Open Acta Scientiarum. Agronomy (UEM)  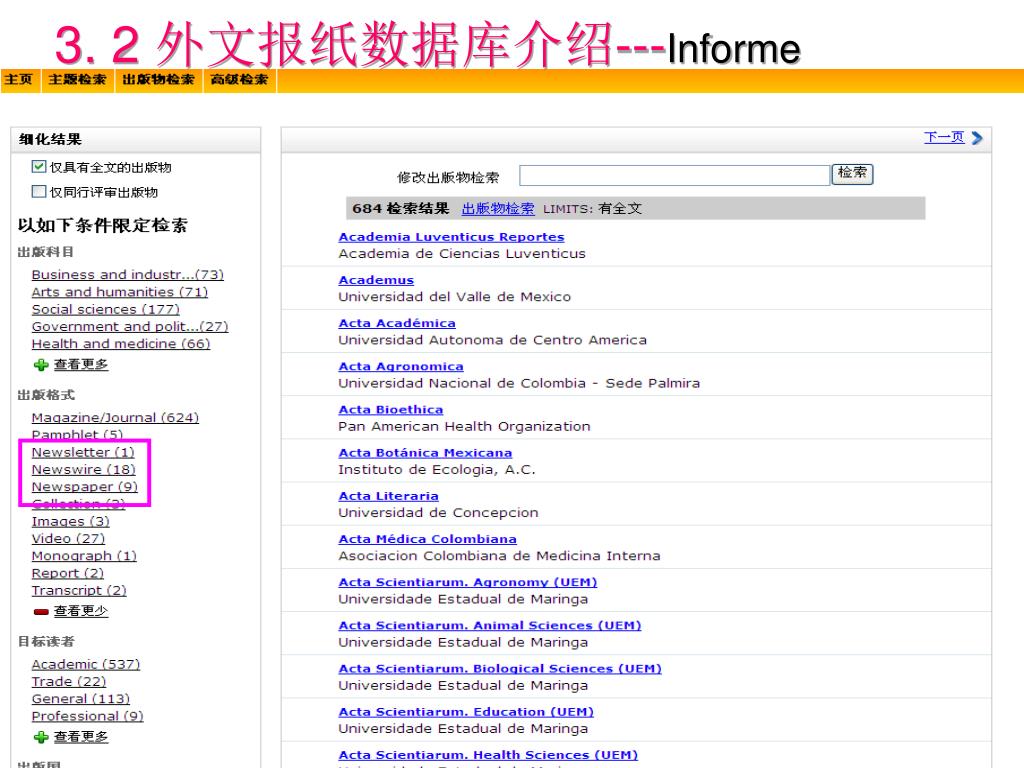[x=468, y=583]
